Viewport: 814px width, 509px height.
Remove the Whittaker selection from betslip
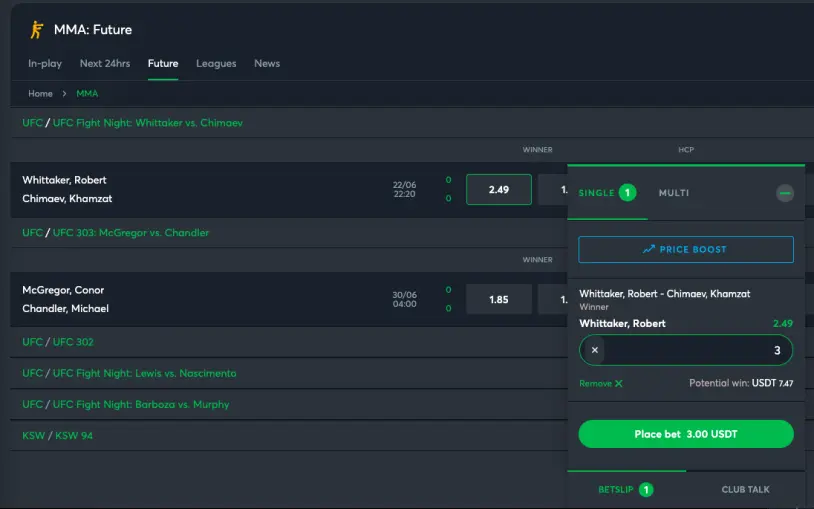click(601, 383)
